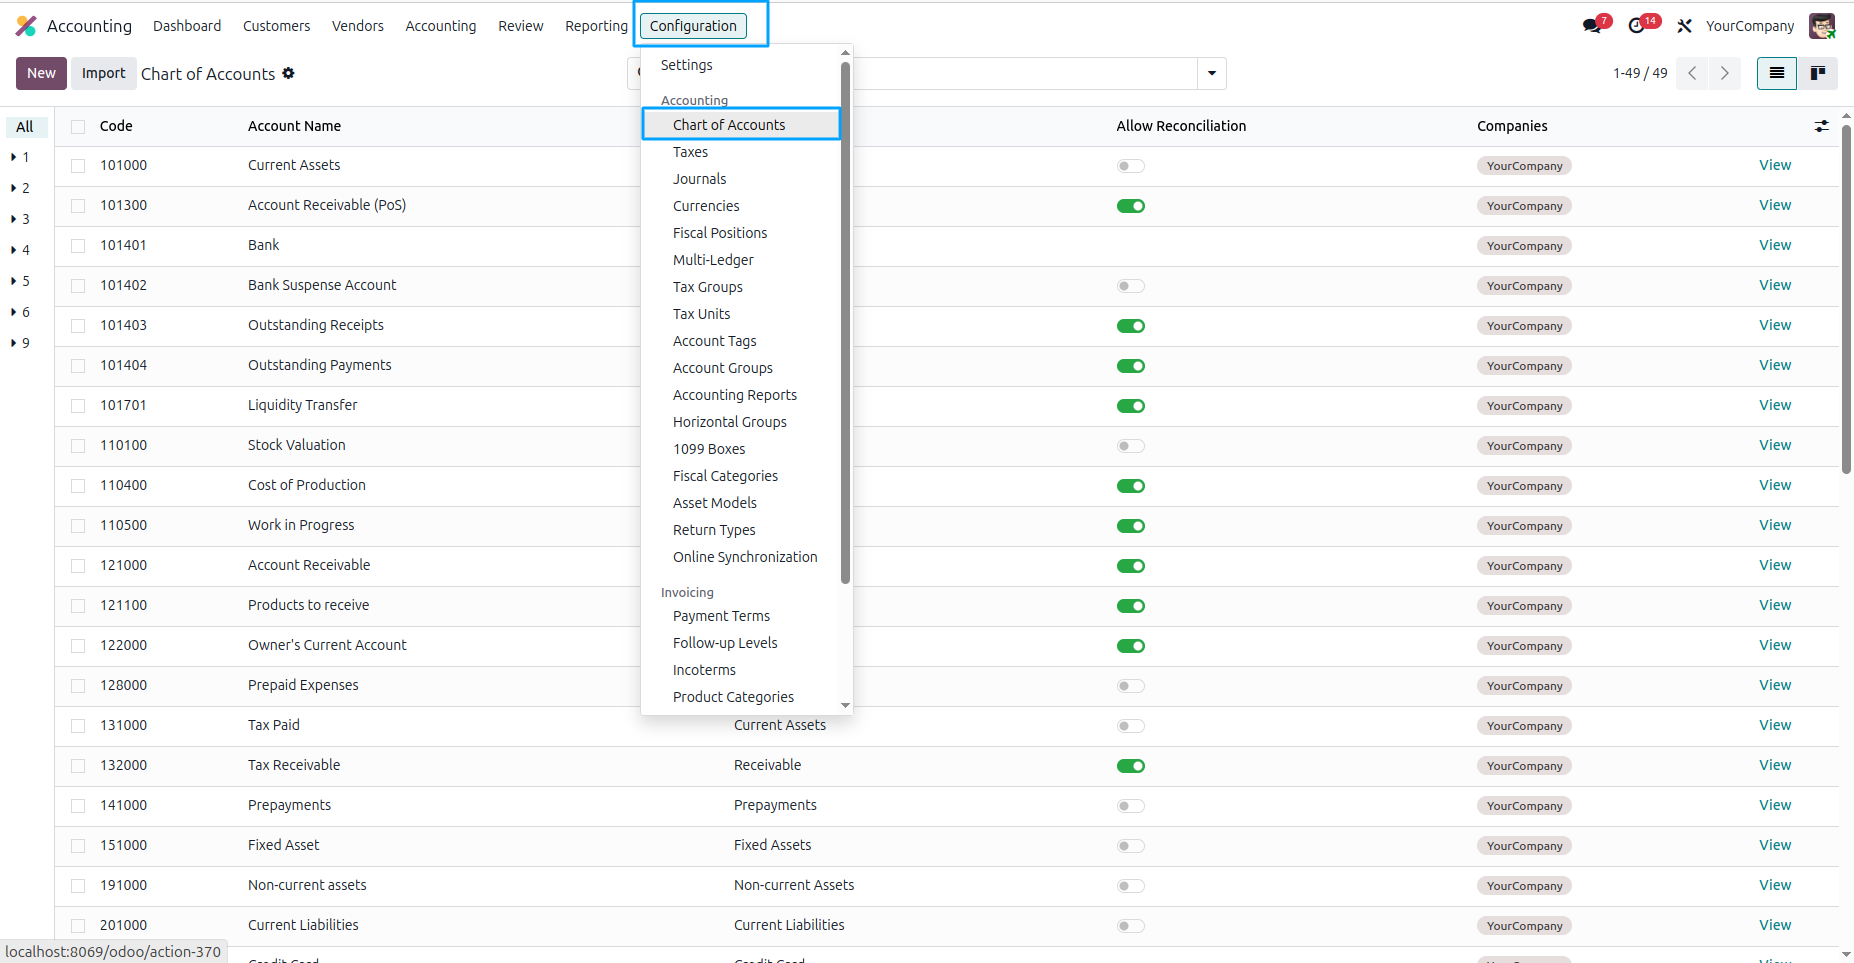Viewport: 1854px width, 963px height.
Task: Go to next page arrow
Action: click(1725, 73)
